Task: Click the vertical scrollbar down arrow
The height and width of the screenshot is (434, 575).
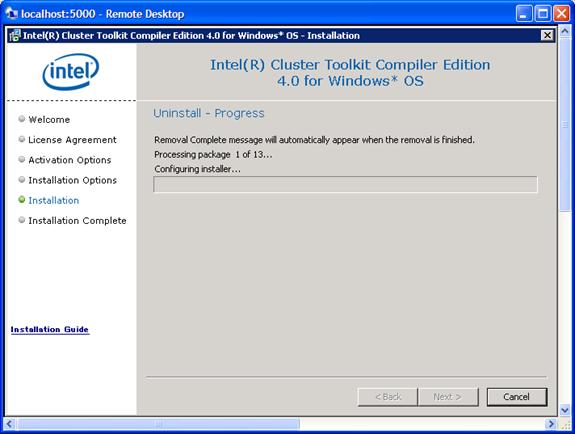Action: point(565,409)
